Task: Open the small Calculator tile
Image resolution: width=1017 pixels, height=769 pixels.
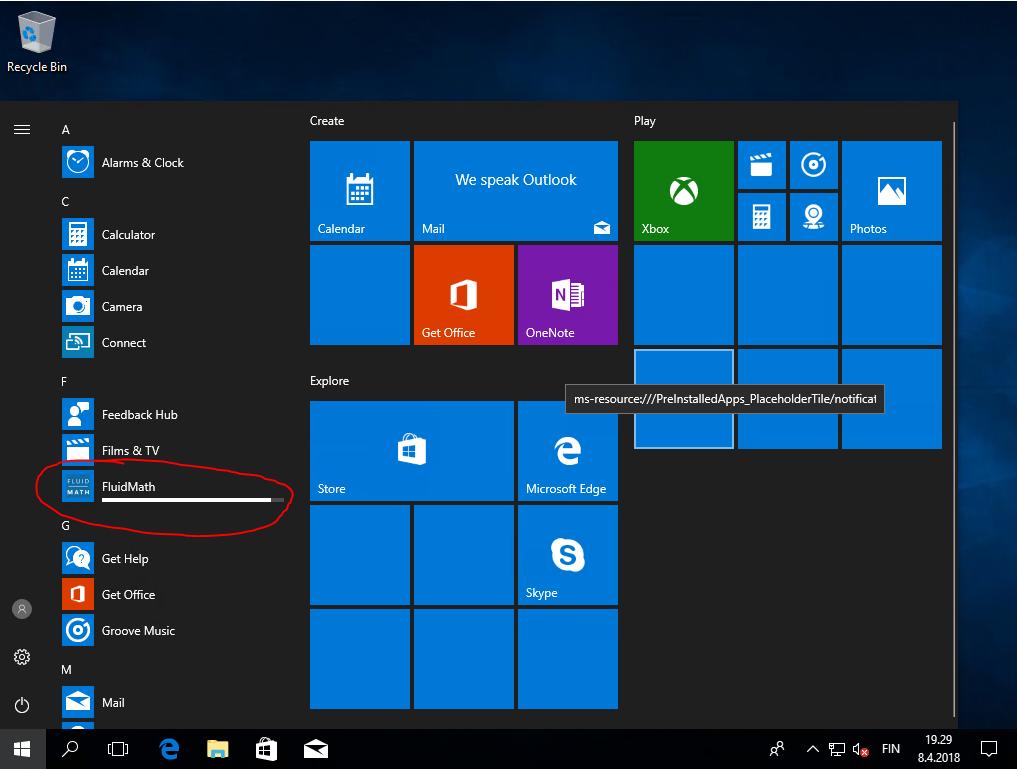Action: click(x=761, y=217)
